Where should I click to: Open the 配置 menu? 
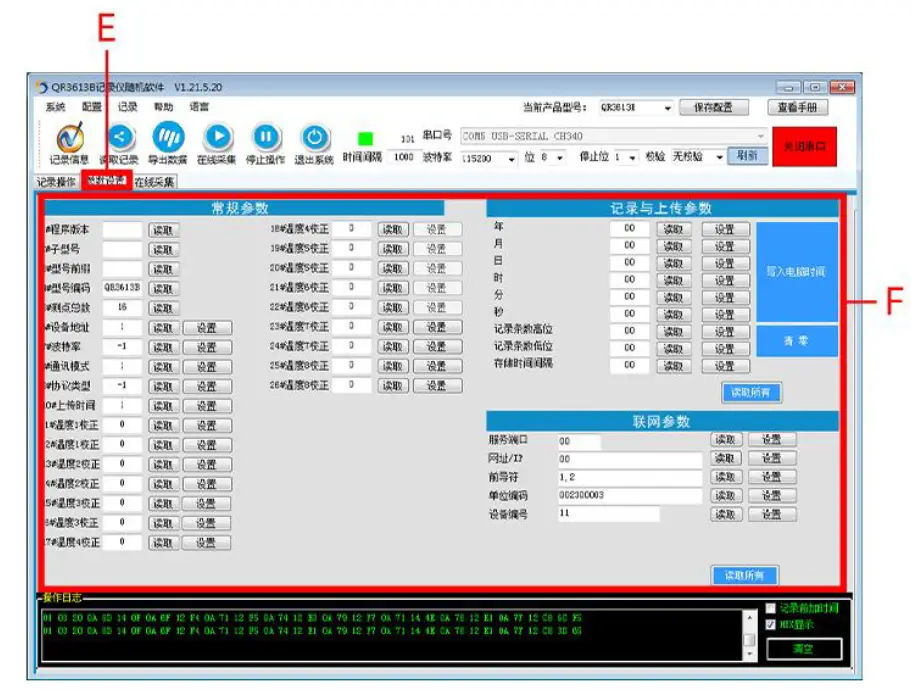point(92,107)
